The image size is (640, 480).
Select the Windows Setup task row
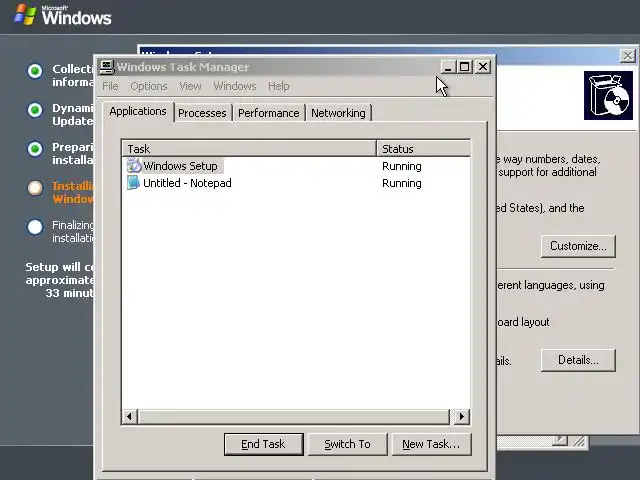[296, 166]
